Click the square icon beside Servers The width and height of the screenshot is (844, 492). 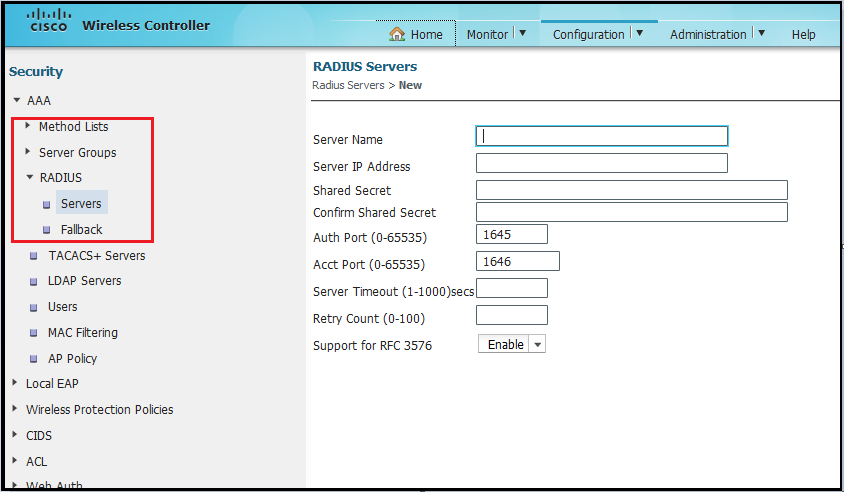click(46, 204)
